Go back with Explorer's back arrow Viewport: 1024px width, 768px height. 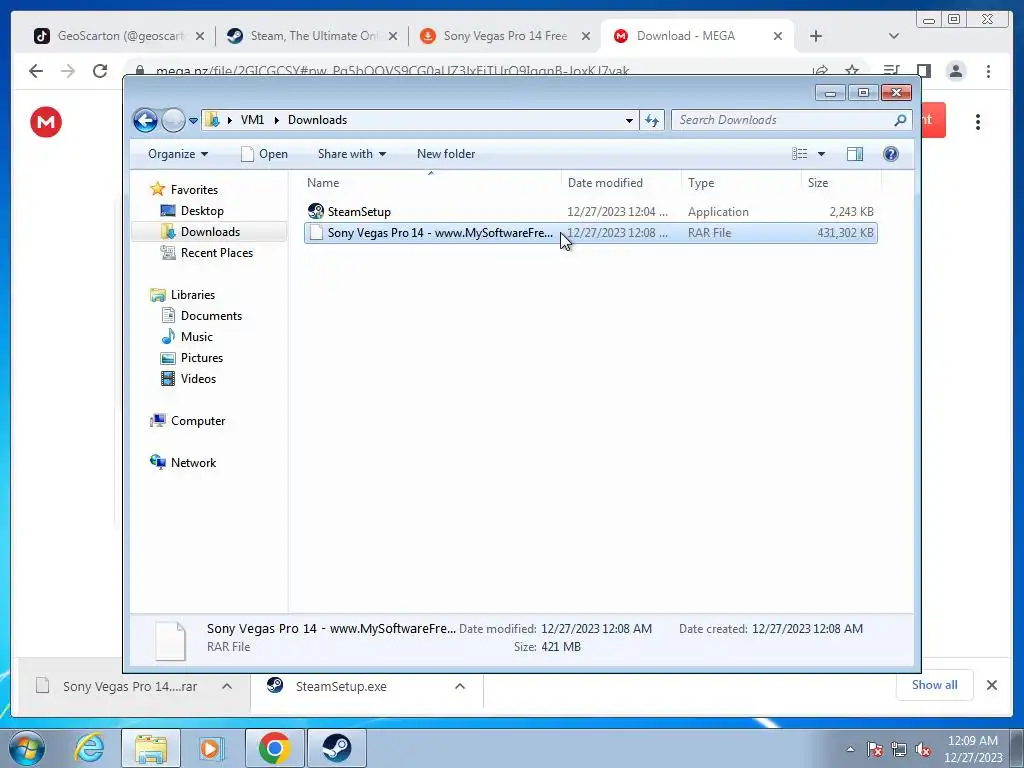pos(145,120)
